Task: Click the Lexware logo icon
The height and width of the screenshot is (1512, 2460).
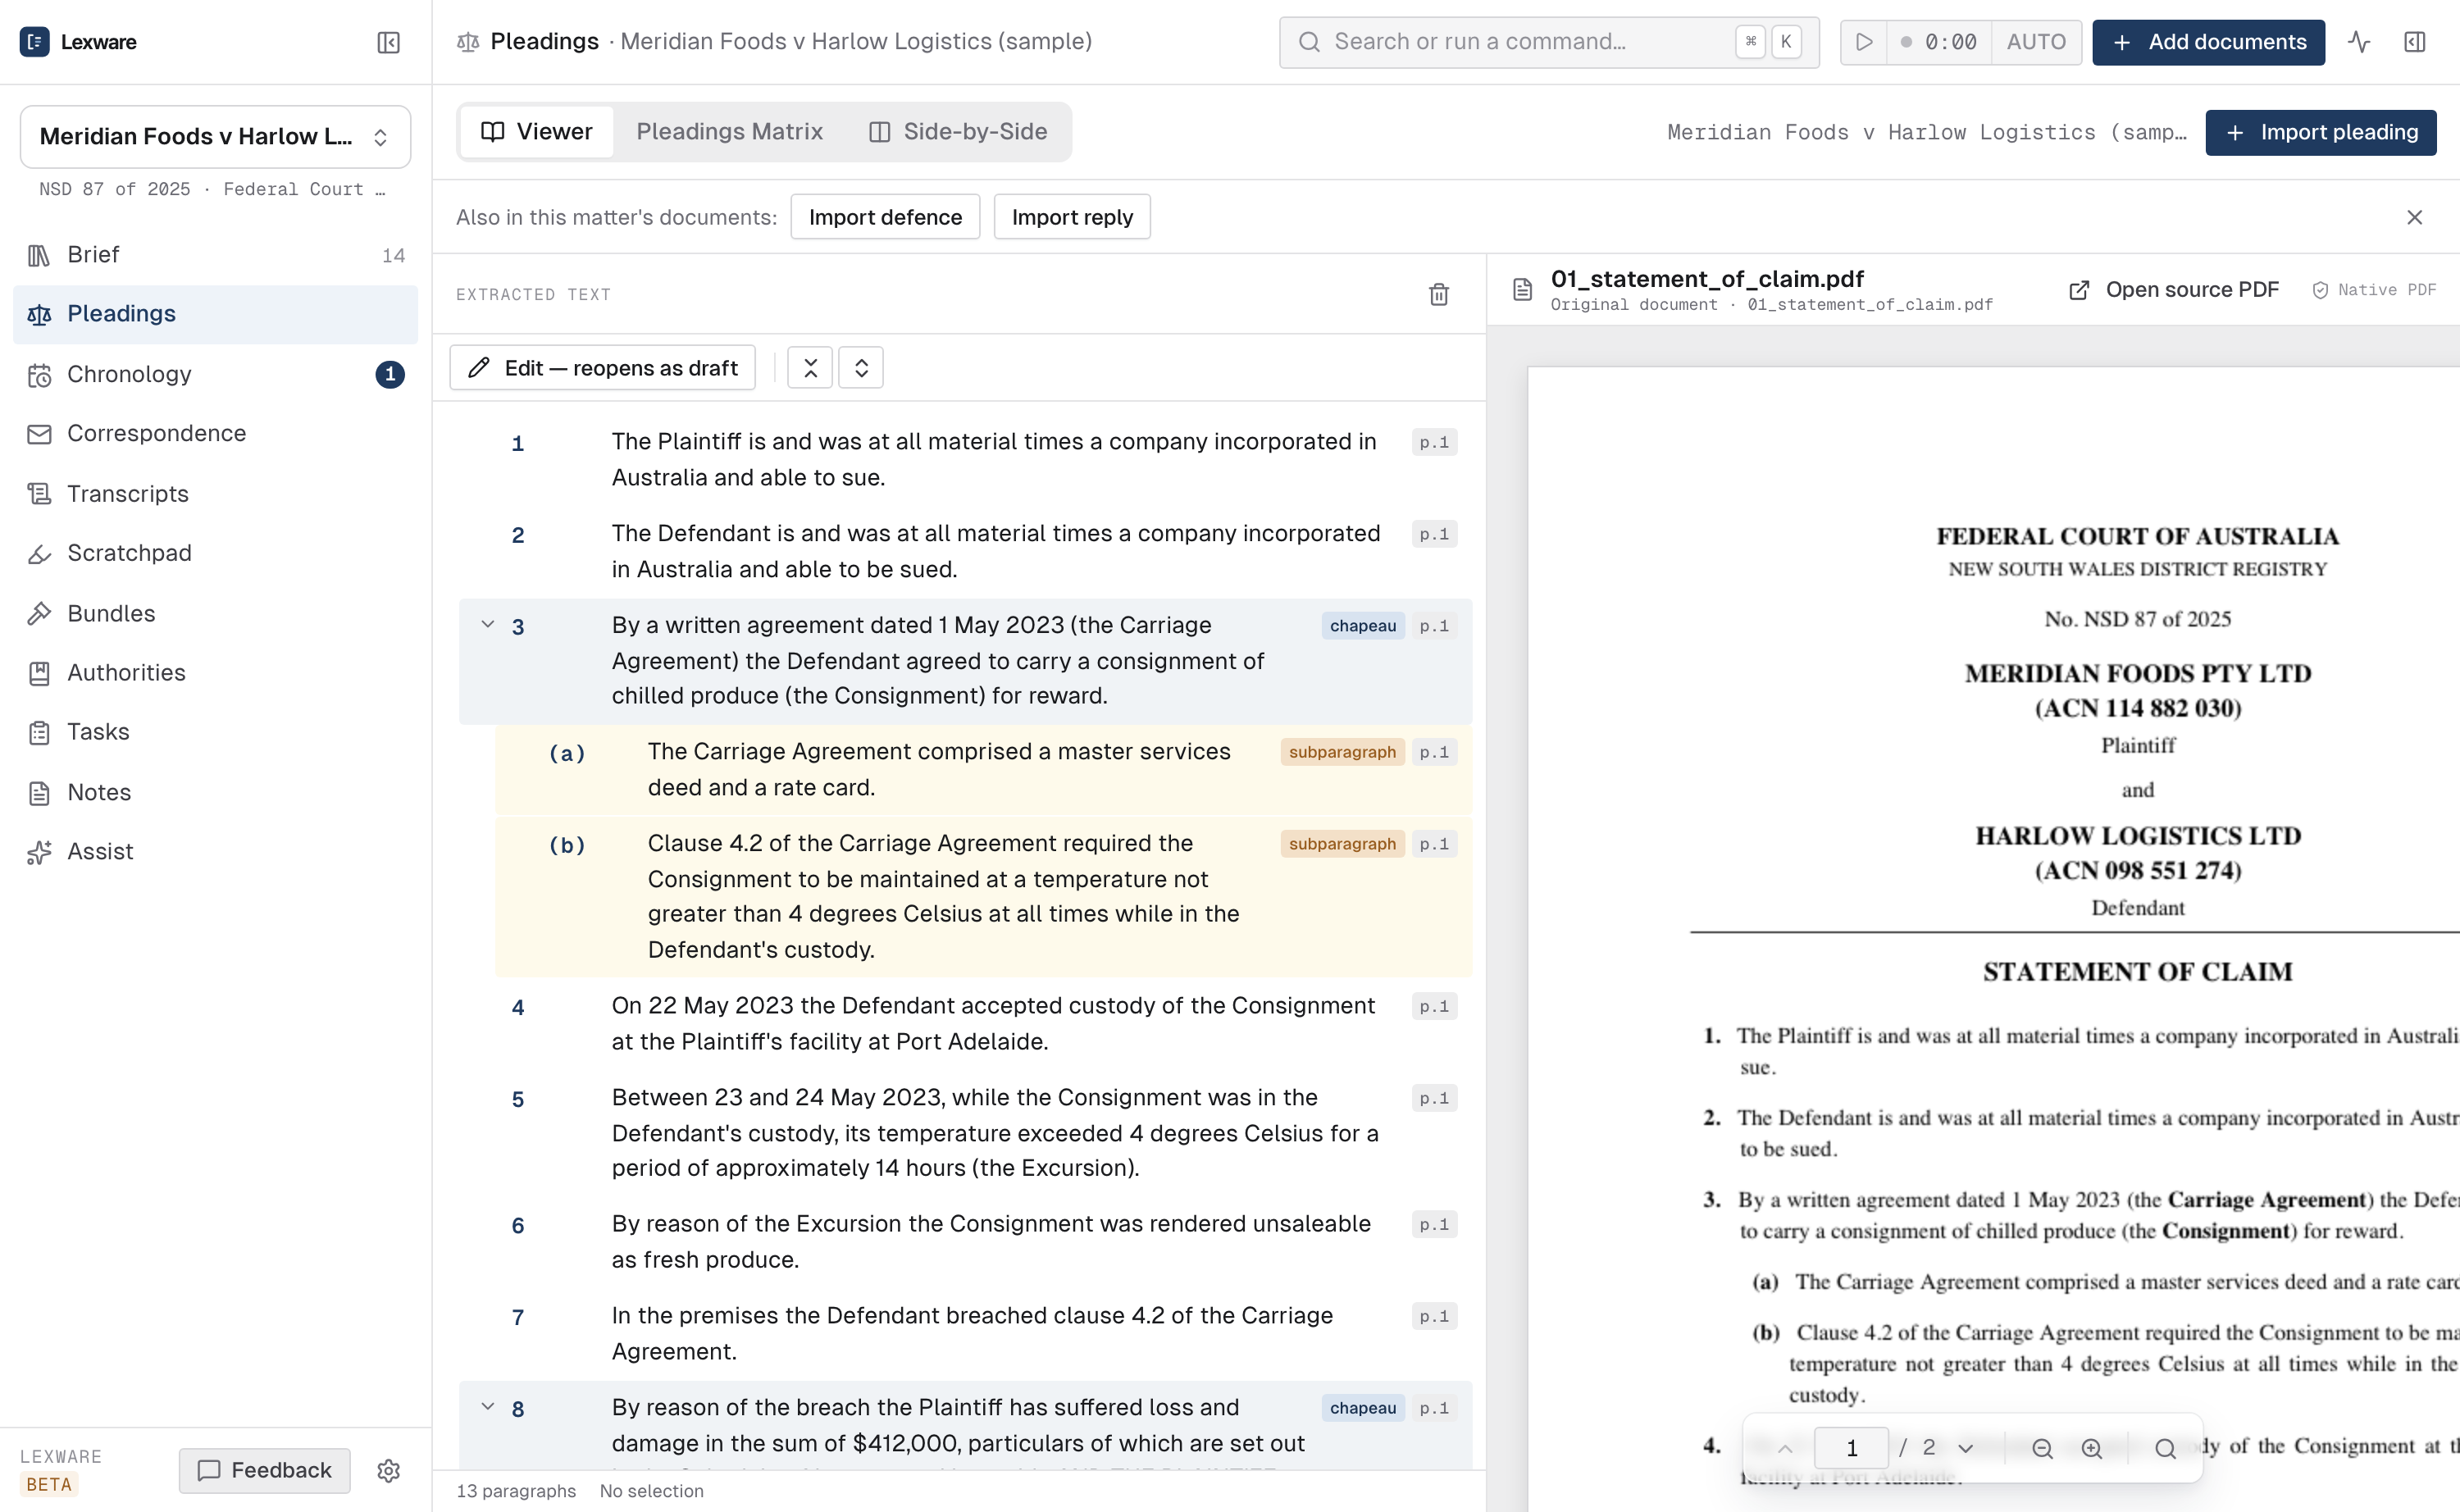Action: click(34, 42)
